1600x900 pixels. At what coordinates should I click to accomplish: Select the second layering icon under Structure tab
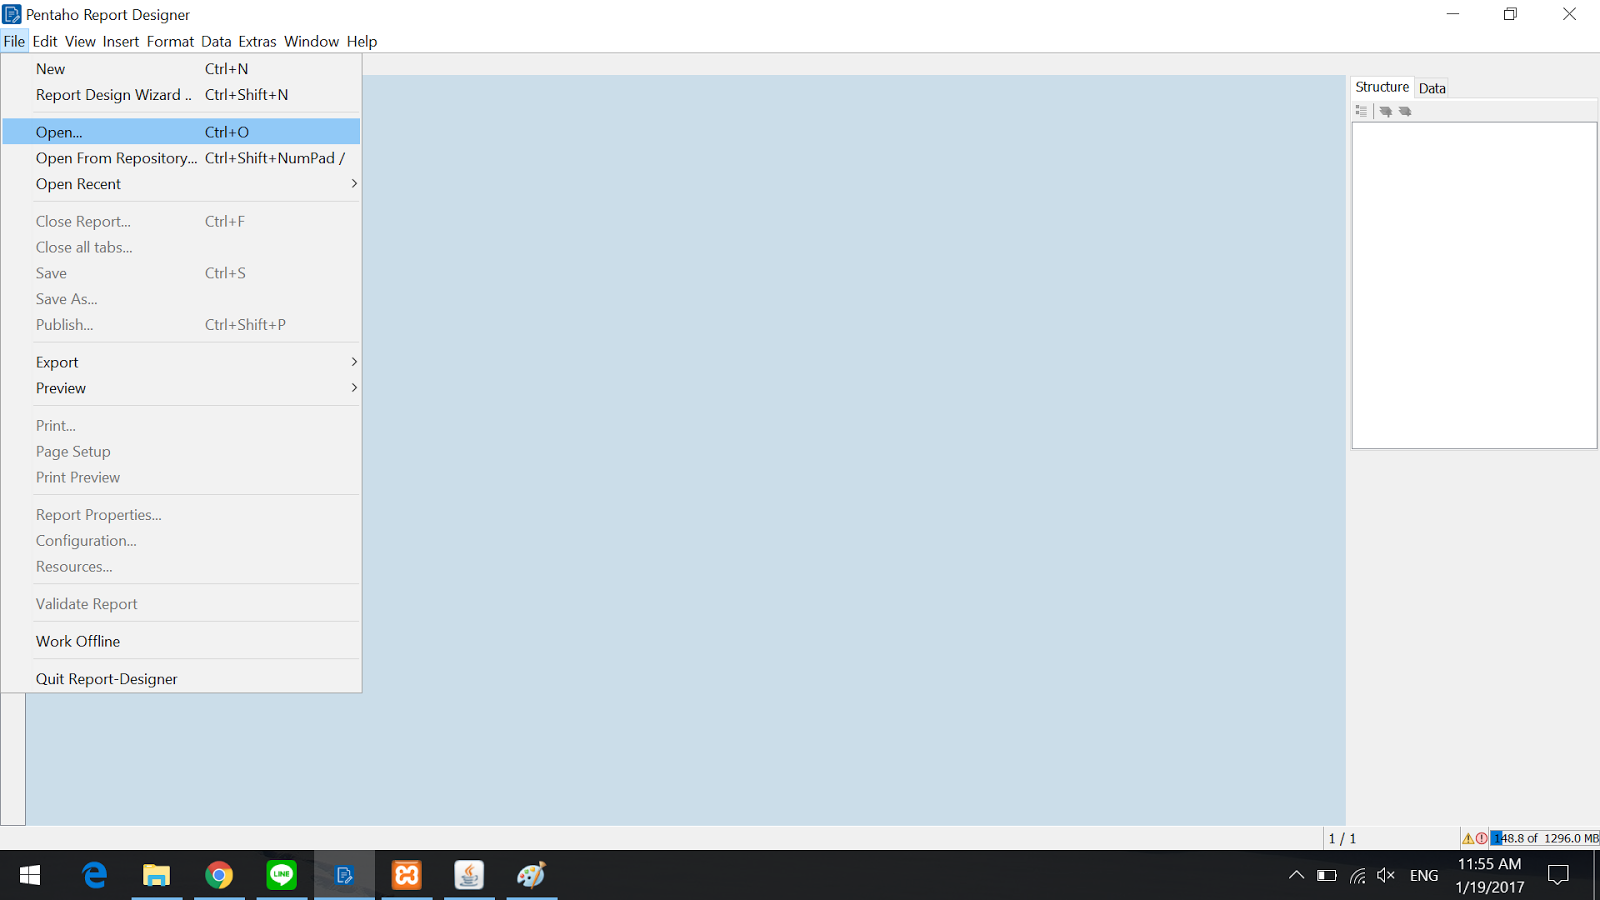pyautogui.click(x=1406, y=111)
